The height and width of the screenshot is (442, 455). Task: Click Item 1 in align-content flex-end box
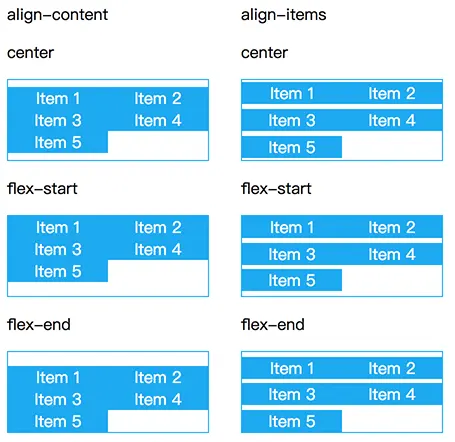coord(58,377)
